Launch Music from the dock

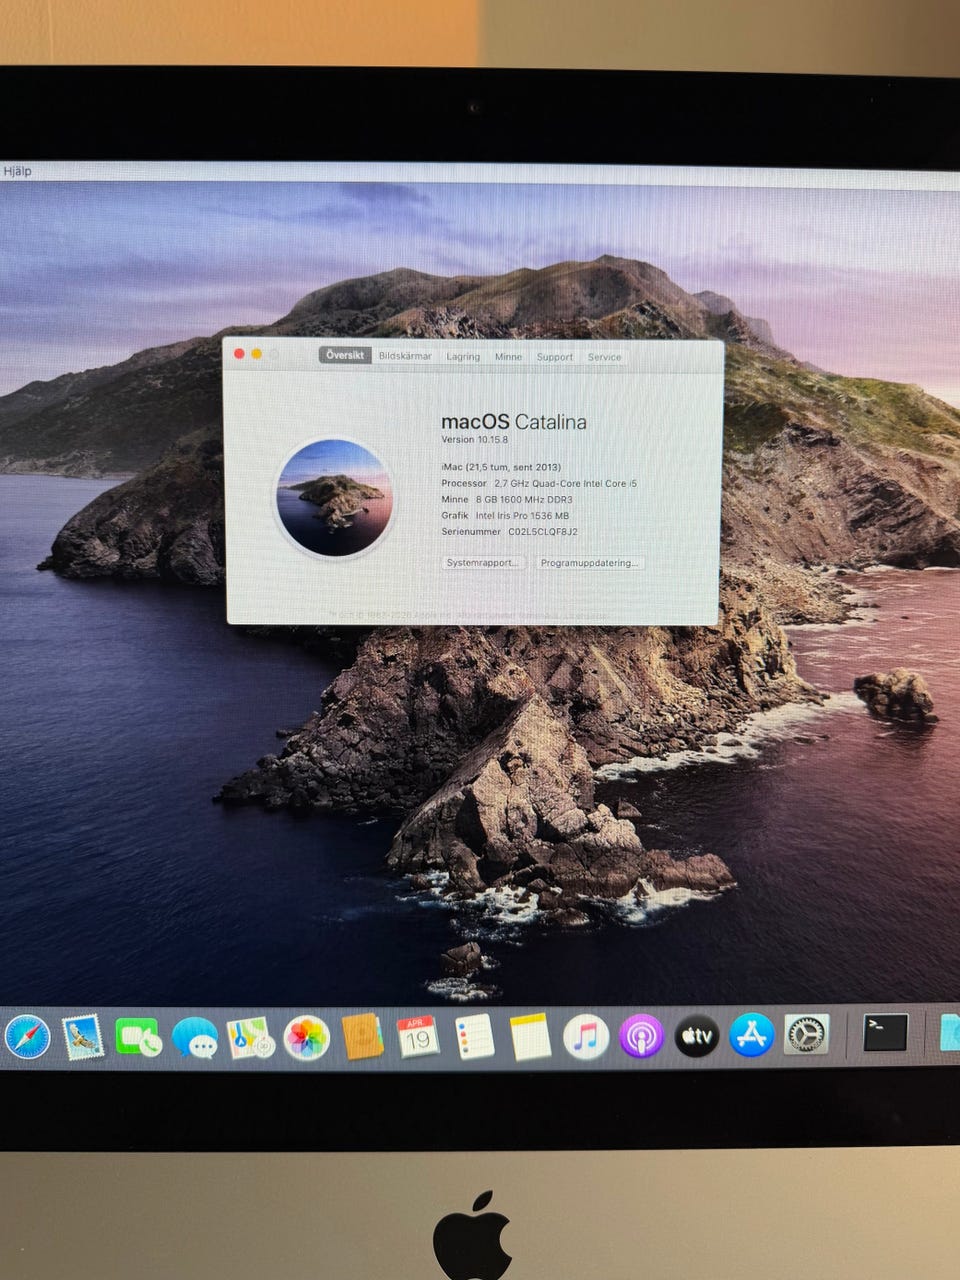(x=586, y=1037)
